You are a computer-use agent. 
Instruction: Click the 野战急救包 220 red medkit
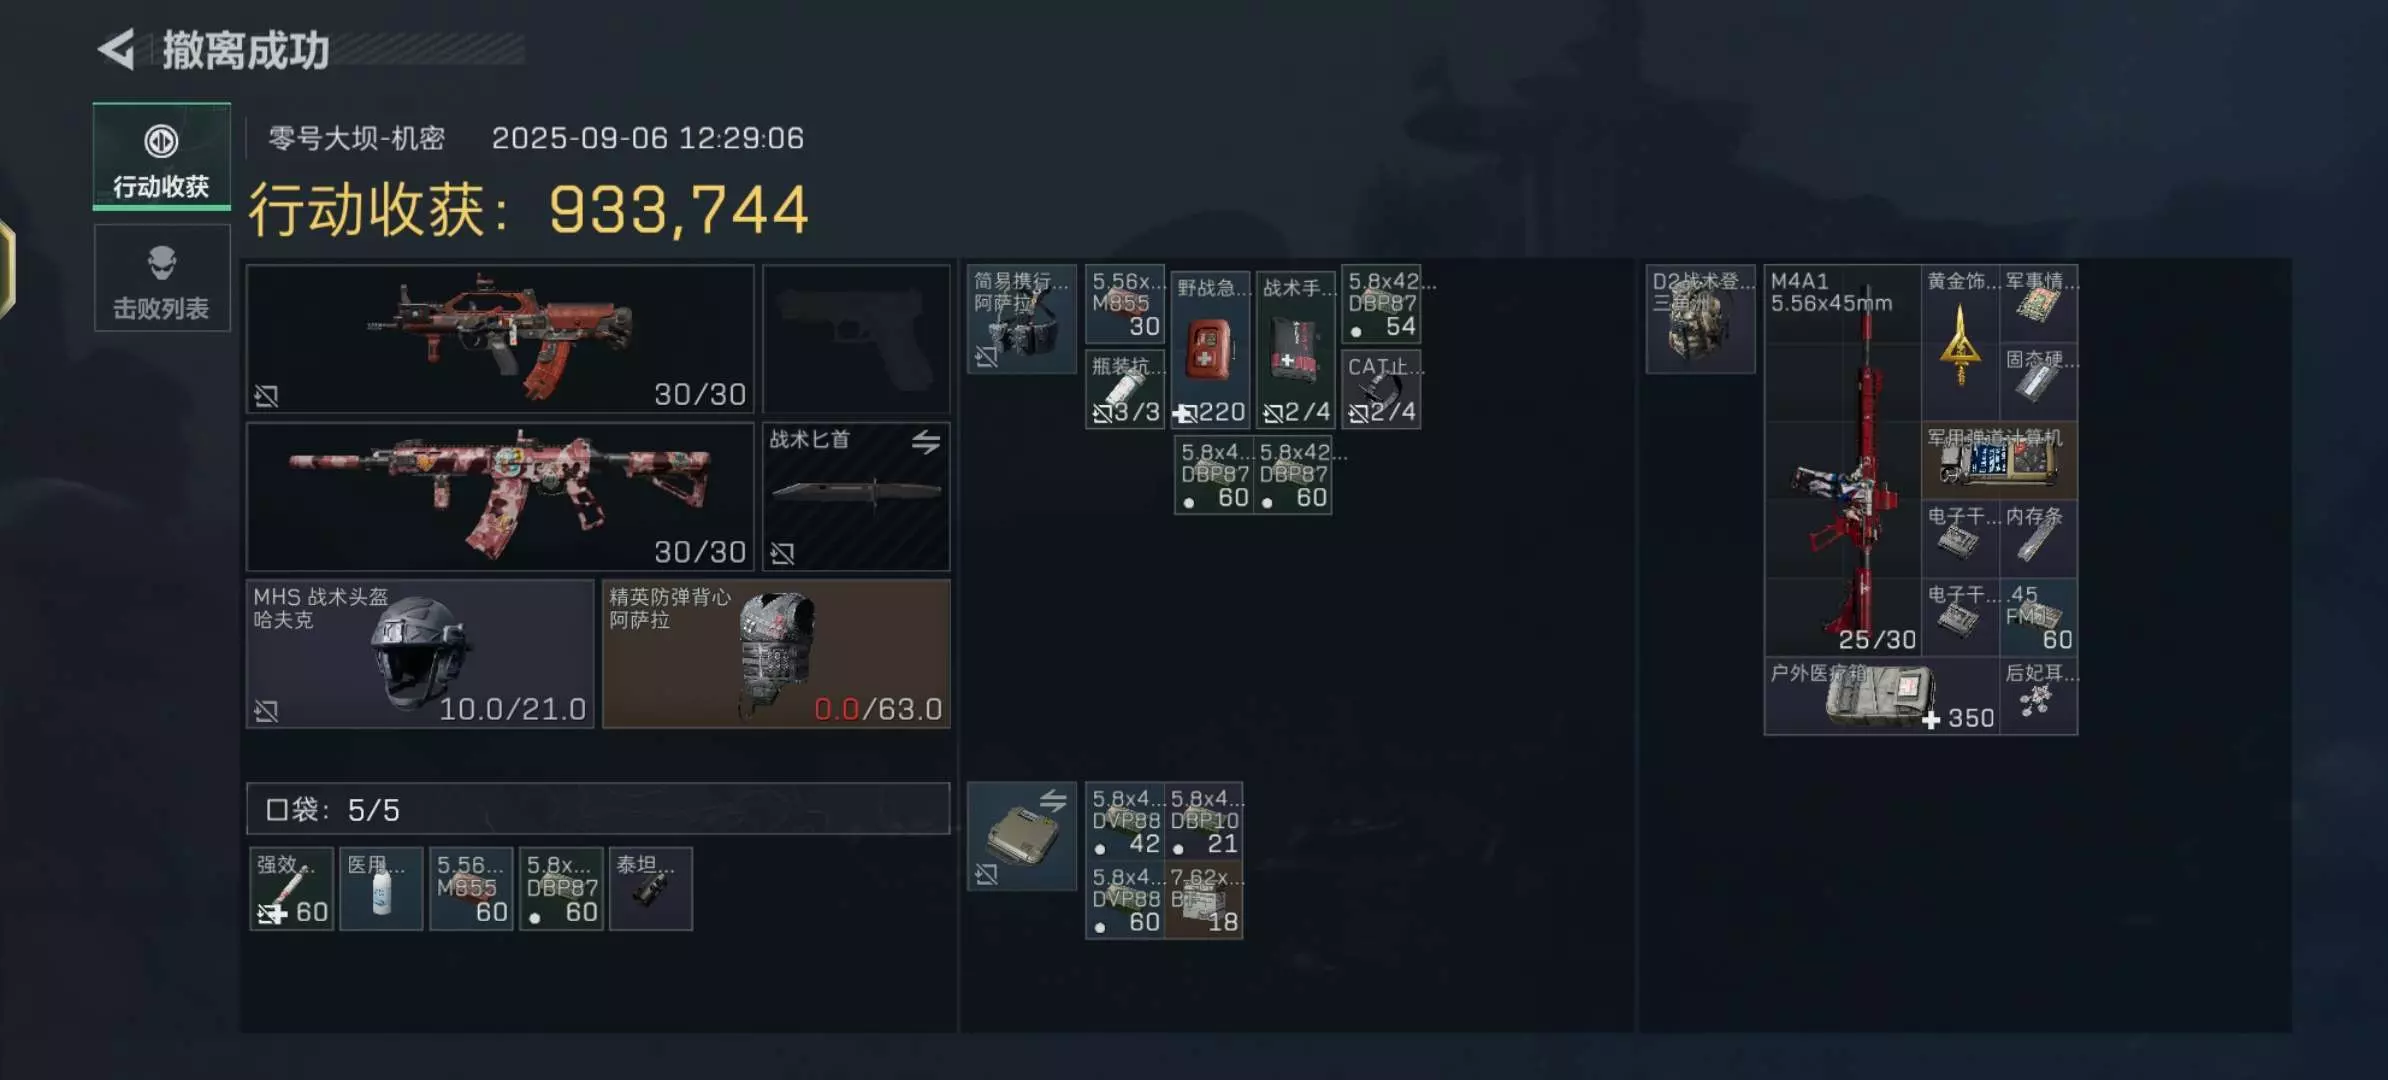coord(1210,350)
